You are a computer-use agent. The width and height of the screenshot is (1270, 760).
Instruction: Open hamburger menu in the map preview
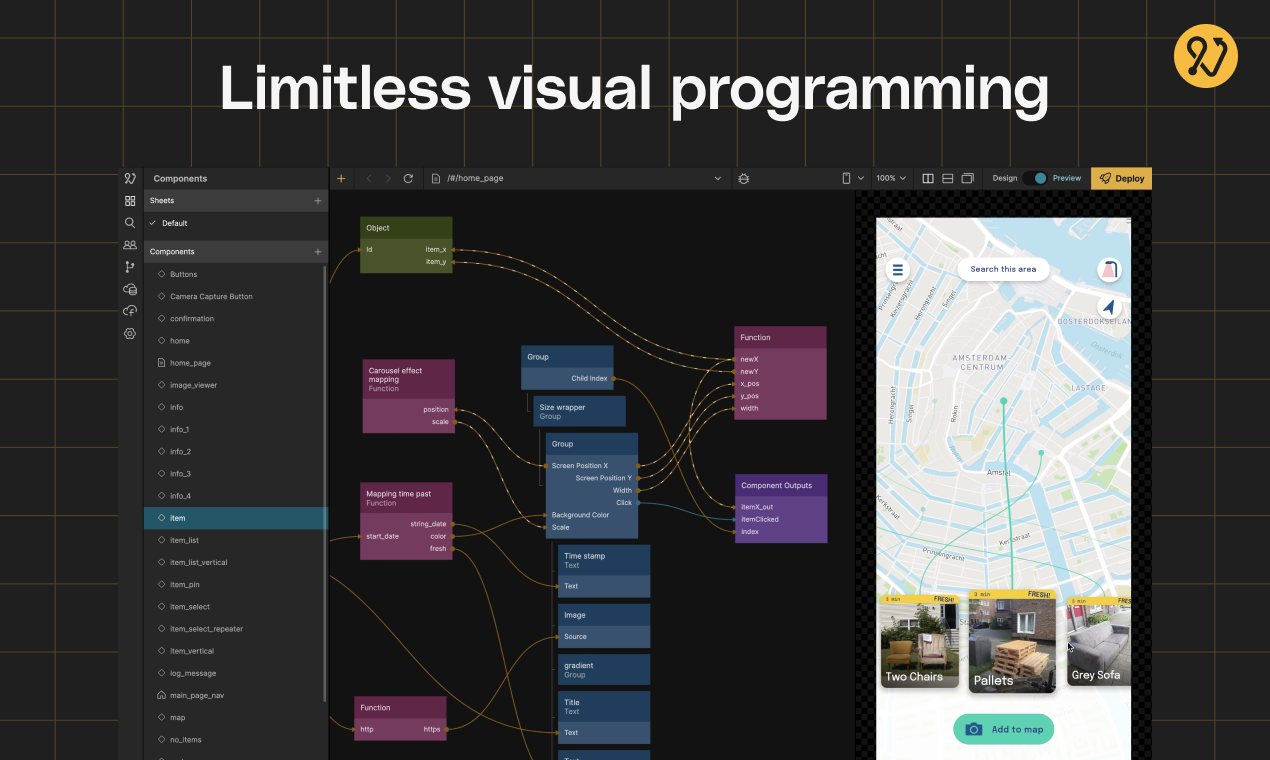coord(898,270)
